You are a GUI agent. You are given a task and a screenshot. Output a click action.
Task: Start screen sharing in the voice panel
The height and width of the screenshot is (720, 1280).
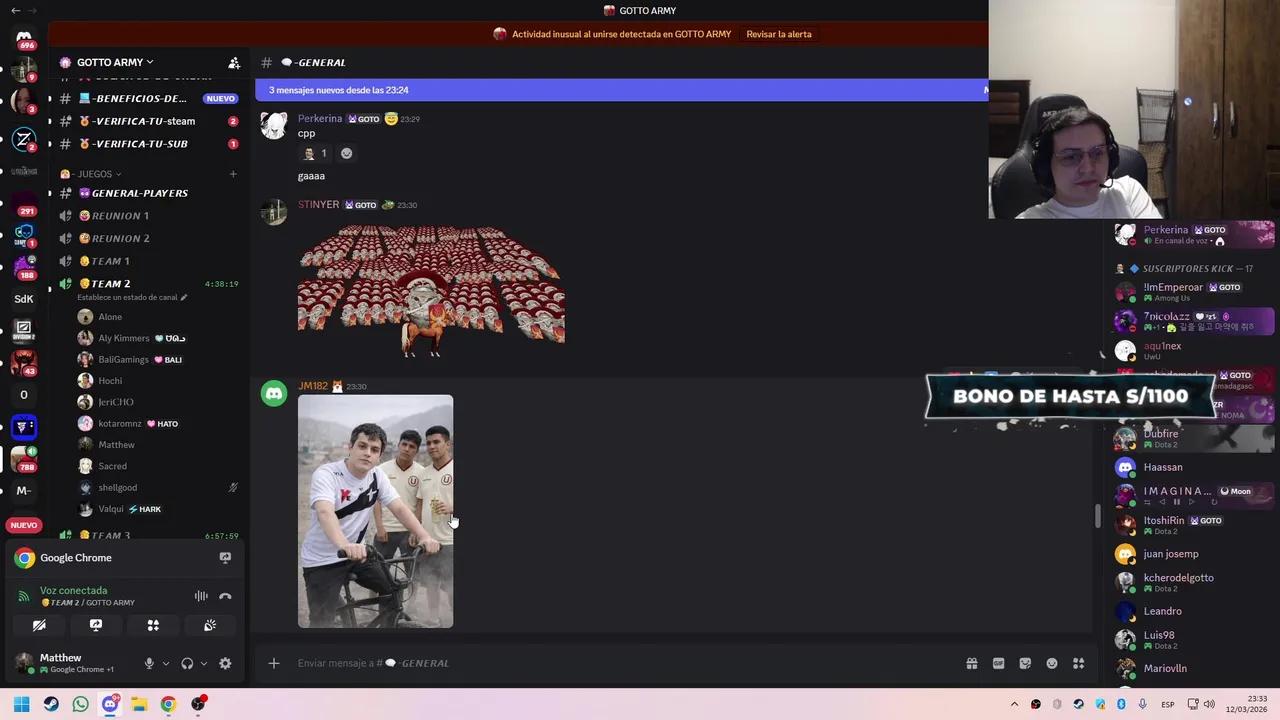pyautogui.click(x=95, y=625)
